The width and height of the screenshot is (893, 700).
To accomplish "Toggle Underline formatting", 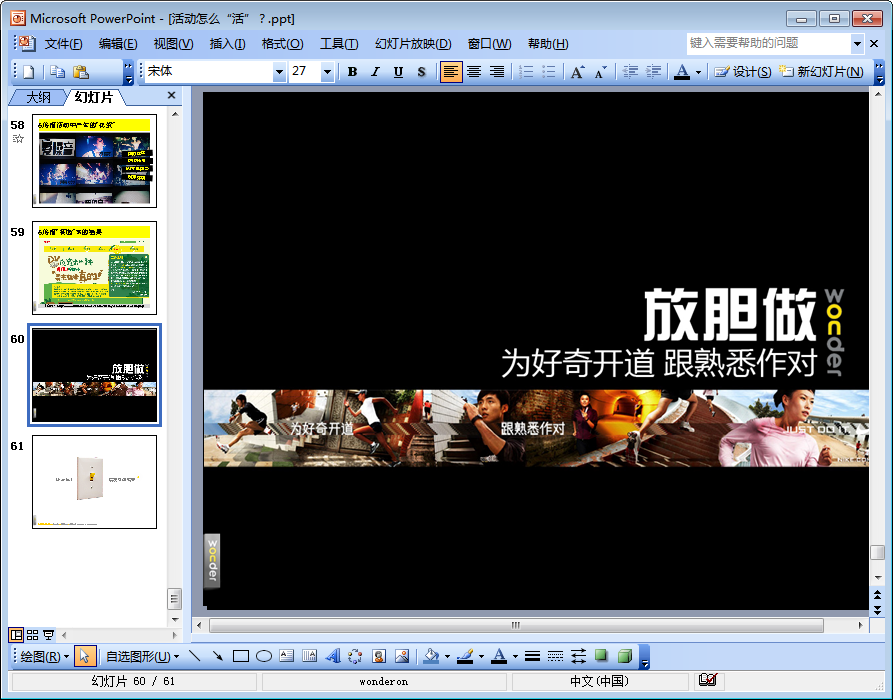I will pyautogui.click(x=398, y=72).
